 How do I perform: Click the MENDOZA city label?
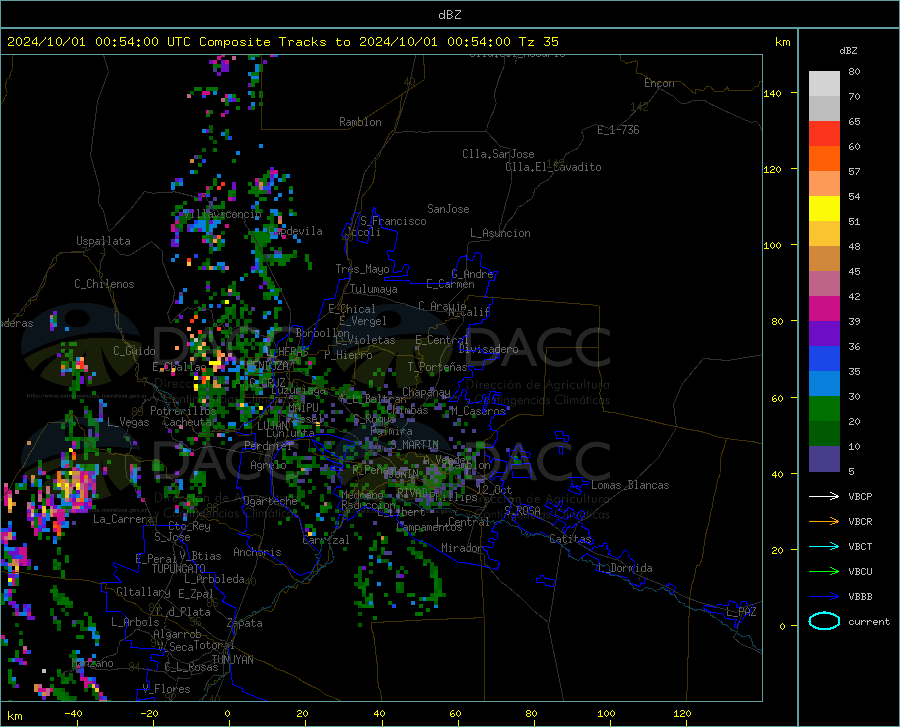267,366
